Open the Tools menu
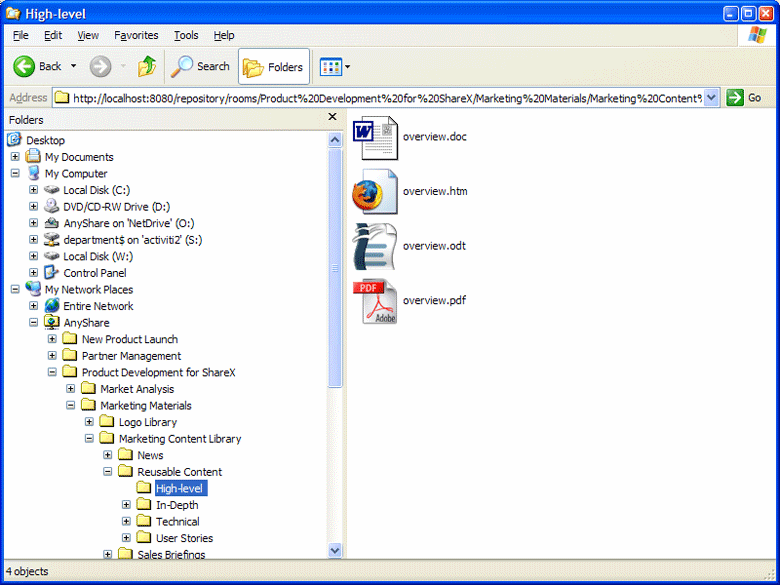This screenshot has width=780, height=585. click(186, 35)
